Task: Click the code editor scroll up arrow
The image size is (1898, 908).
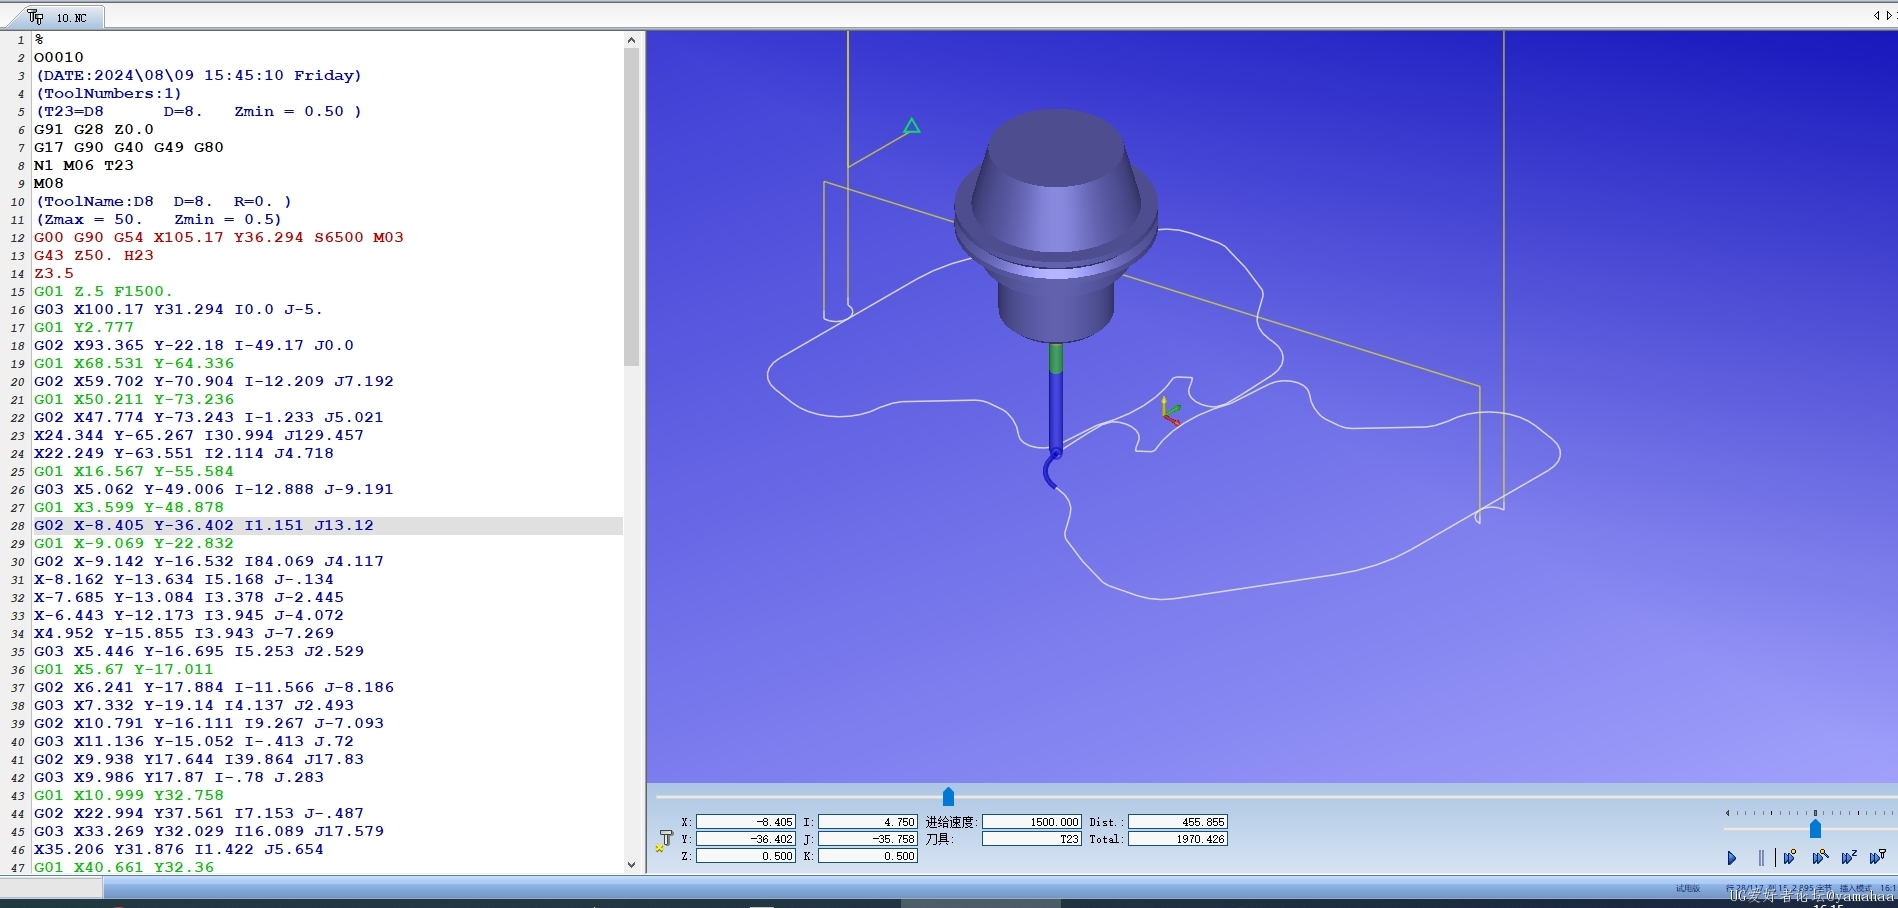Action: 631,40
